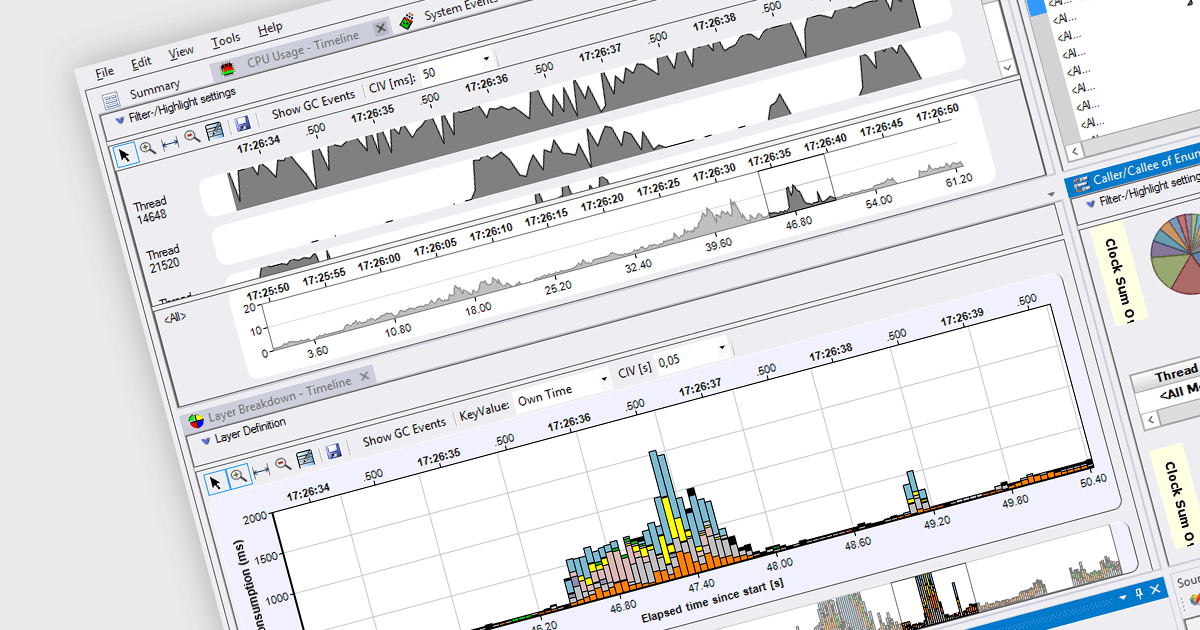Click zoom in tool in Layer Breakdown toolbar
This screenshot has width=1200, height=630.
tap(239, 477)
